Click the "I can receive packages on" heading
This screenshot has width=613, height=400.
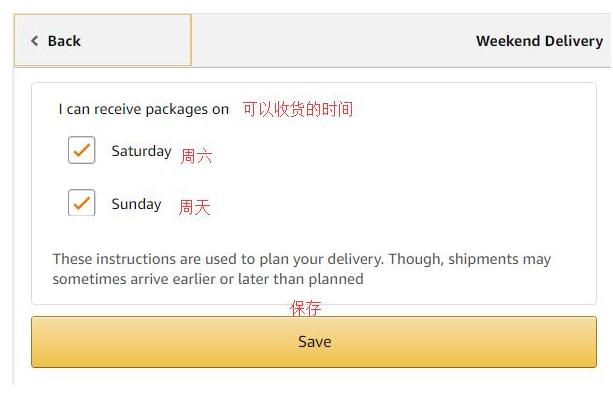pos(143,109)
